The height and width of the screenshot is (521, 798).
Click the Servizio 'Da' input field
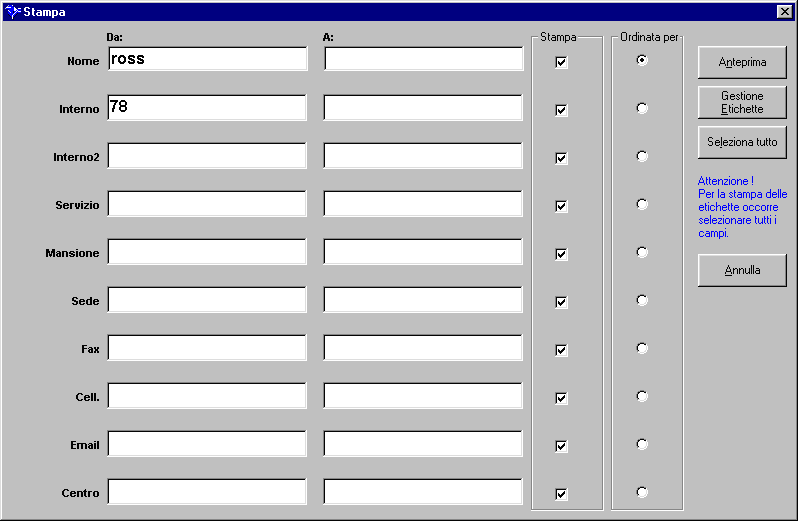[x=207, y=204]
